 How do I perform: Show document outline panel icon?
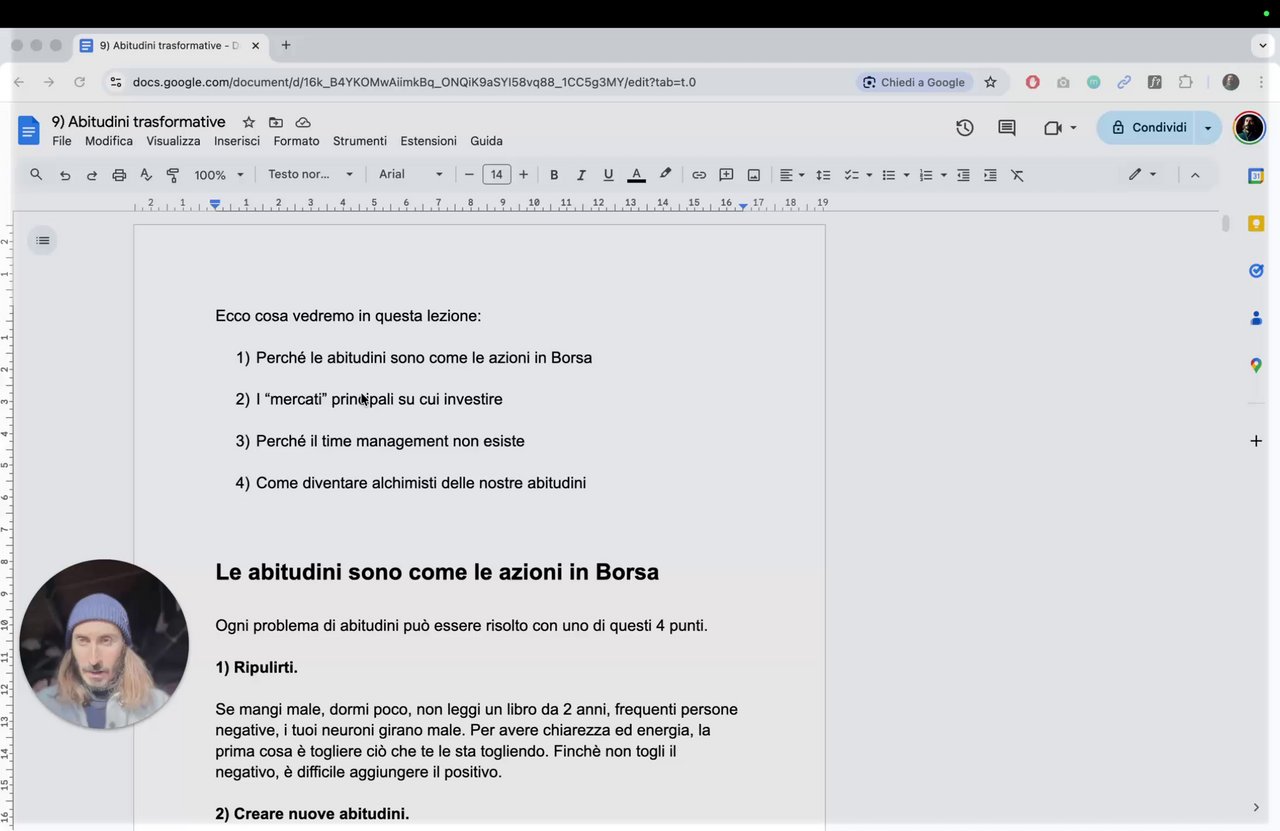click(x=42, y=240)
